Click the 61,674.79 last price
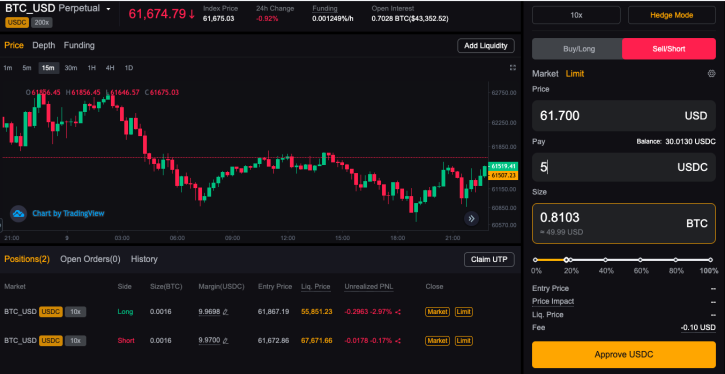This screenshot has height=374, width=725. pos(157,14)
